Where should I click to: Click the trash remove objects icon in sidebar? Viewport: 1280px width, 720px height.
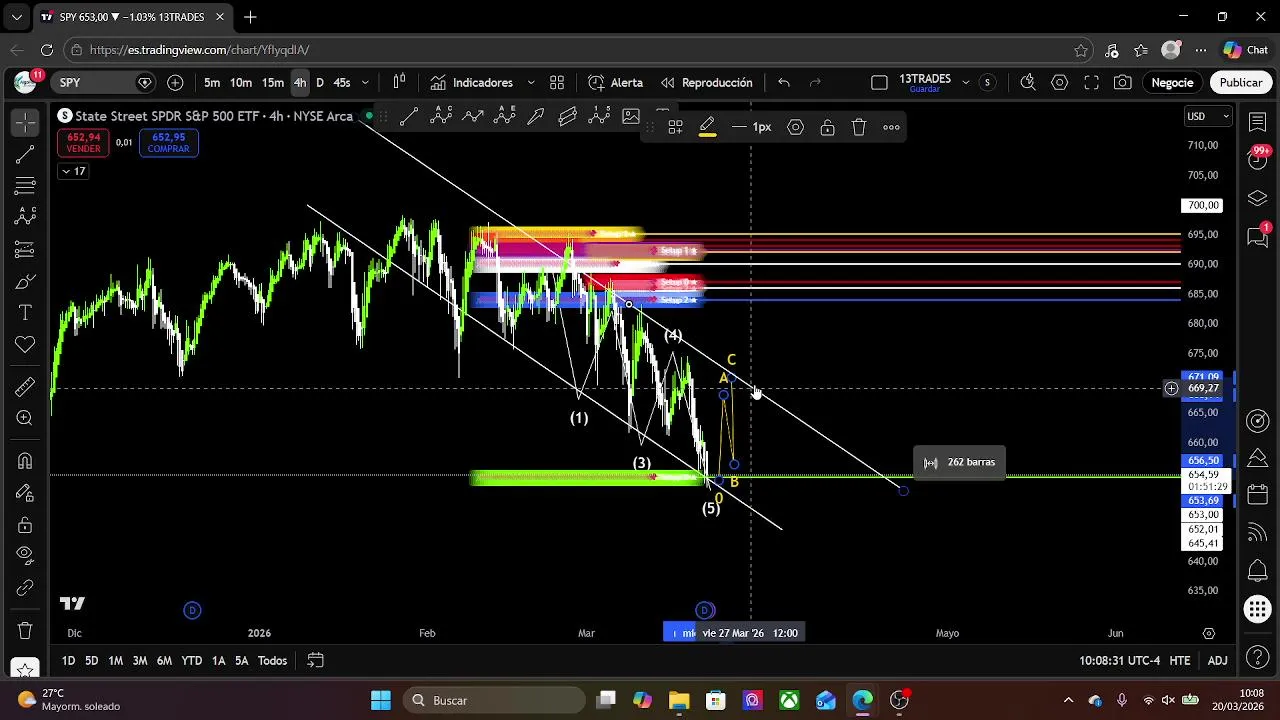pos(25,630)
